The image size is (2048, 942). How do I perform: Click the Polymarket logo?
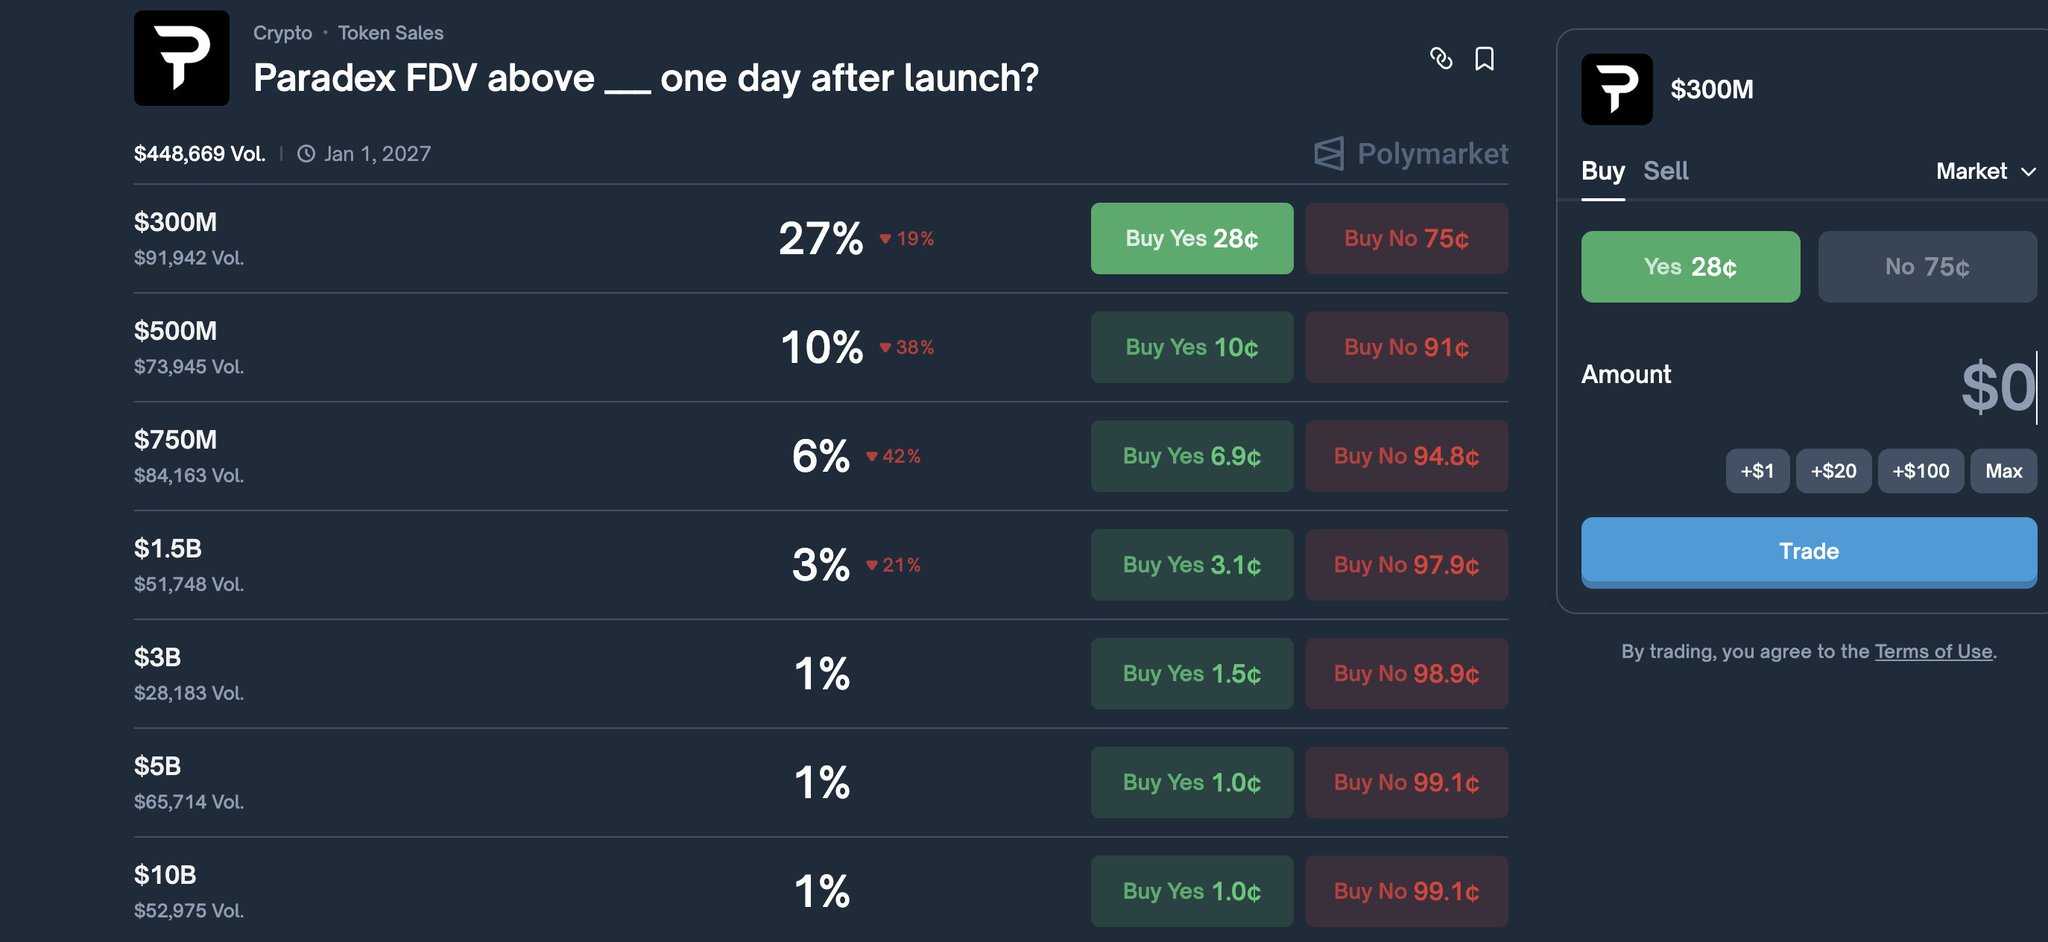click(x=1411, y=154)
